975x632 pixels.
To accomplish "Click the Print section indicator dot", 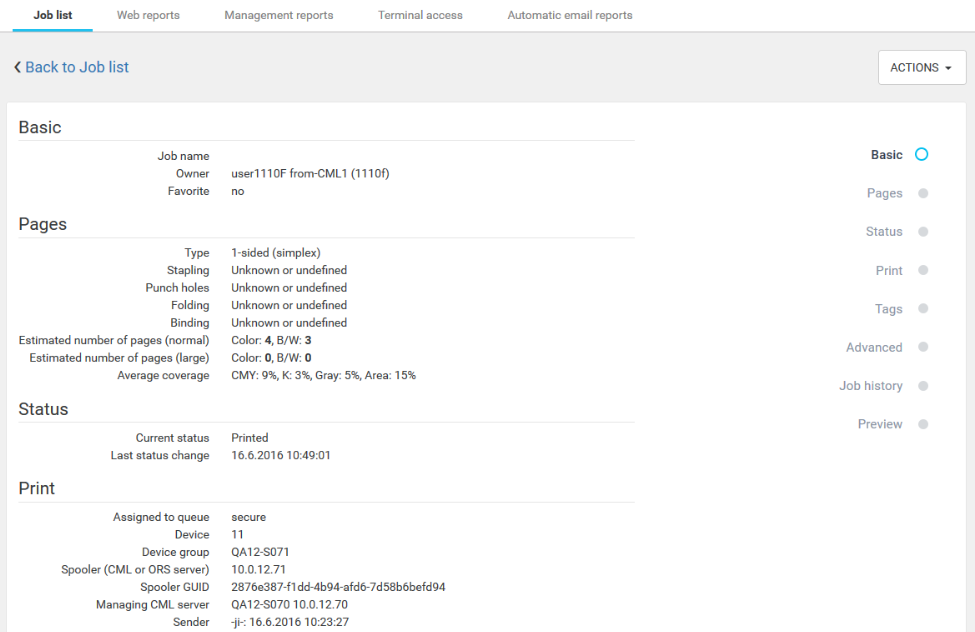I will pyautogui.click(x=922, y=271).
